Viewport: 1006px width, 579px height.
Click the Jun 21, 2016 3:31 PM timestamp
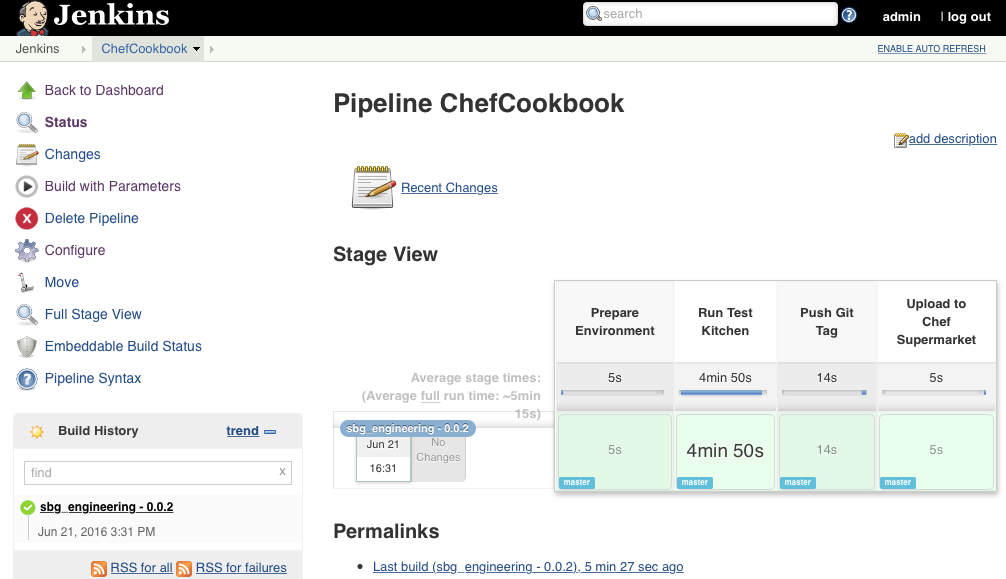pyautogui.click(x=96, y=531)
